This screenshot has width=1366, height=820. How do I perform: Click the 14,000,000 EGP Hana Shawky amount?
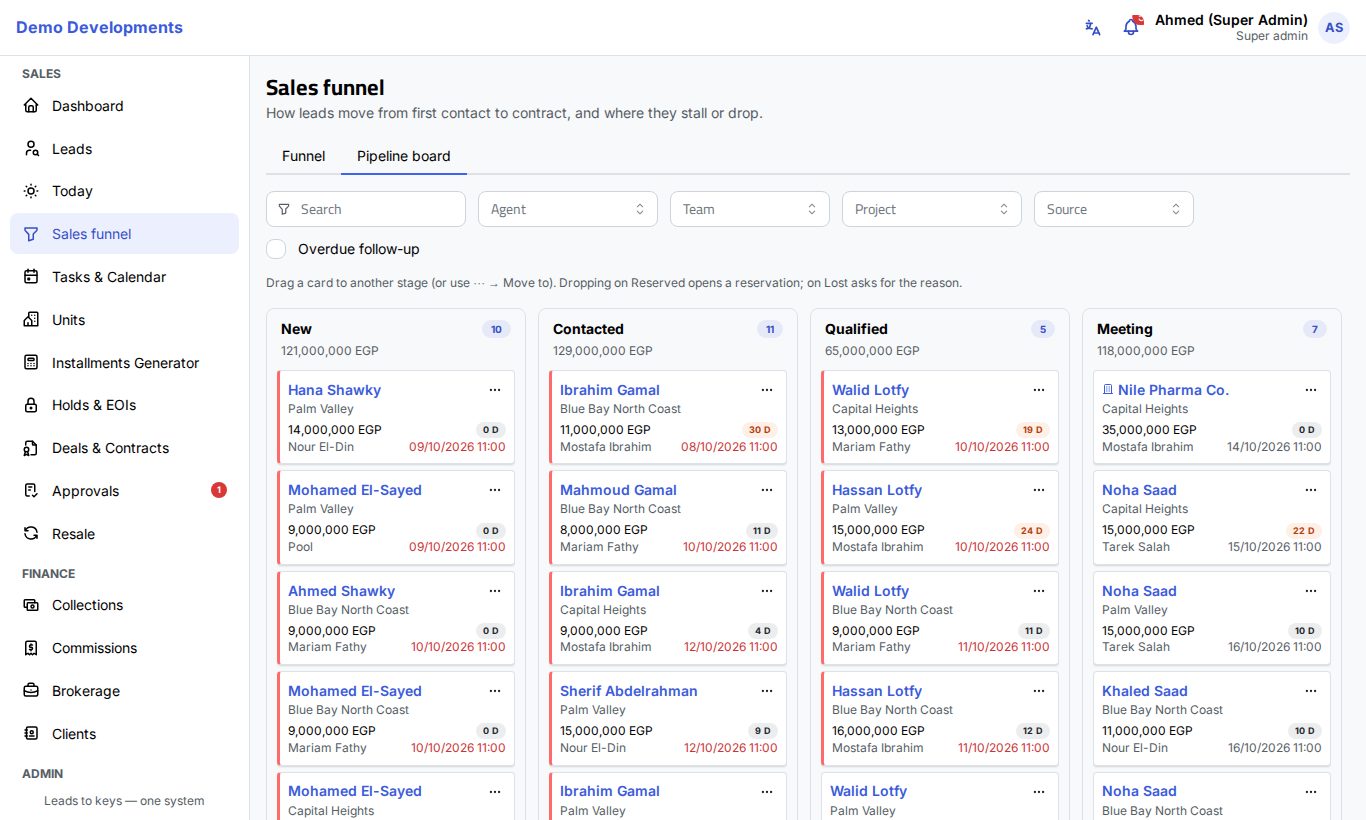click(335, 430)
